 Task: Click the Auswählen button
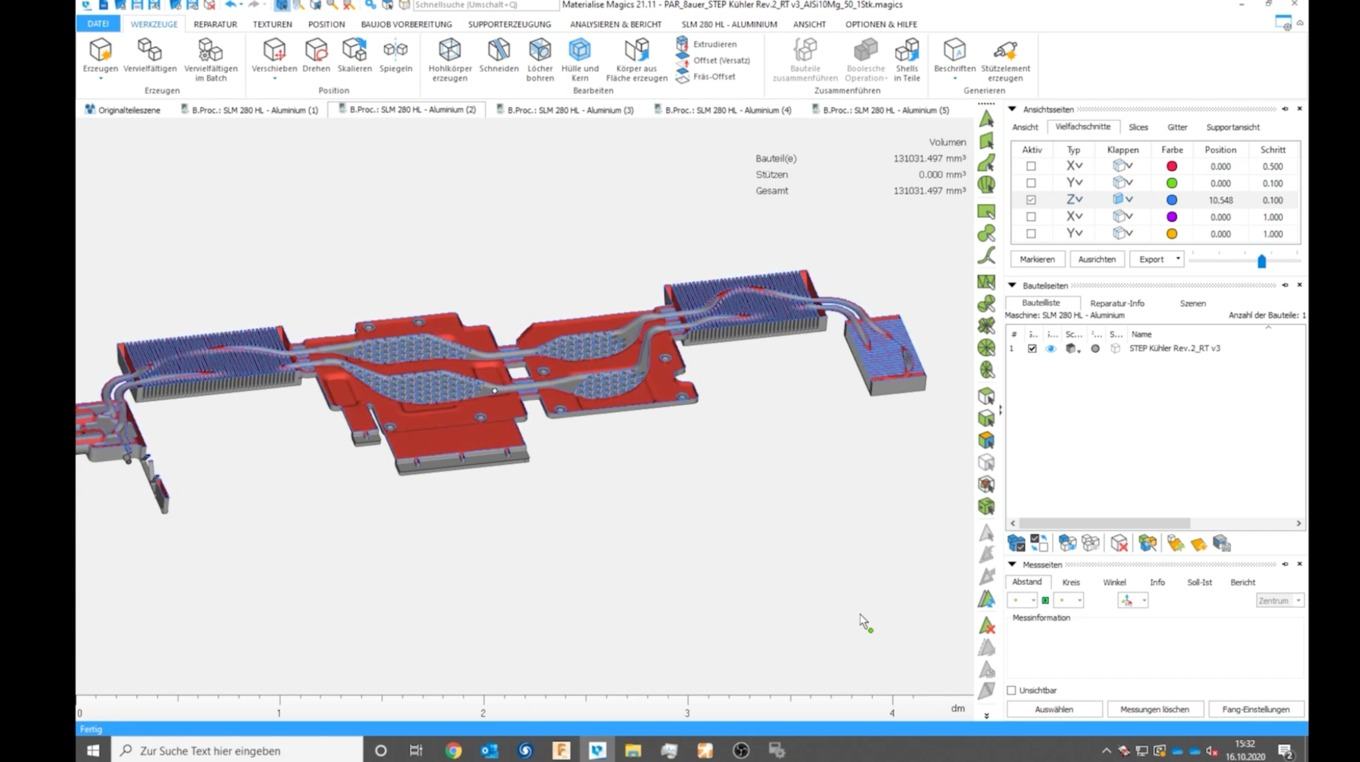click(x=1054, y=709)
